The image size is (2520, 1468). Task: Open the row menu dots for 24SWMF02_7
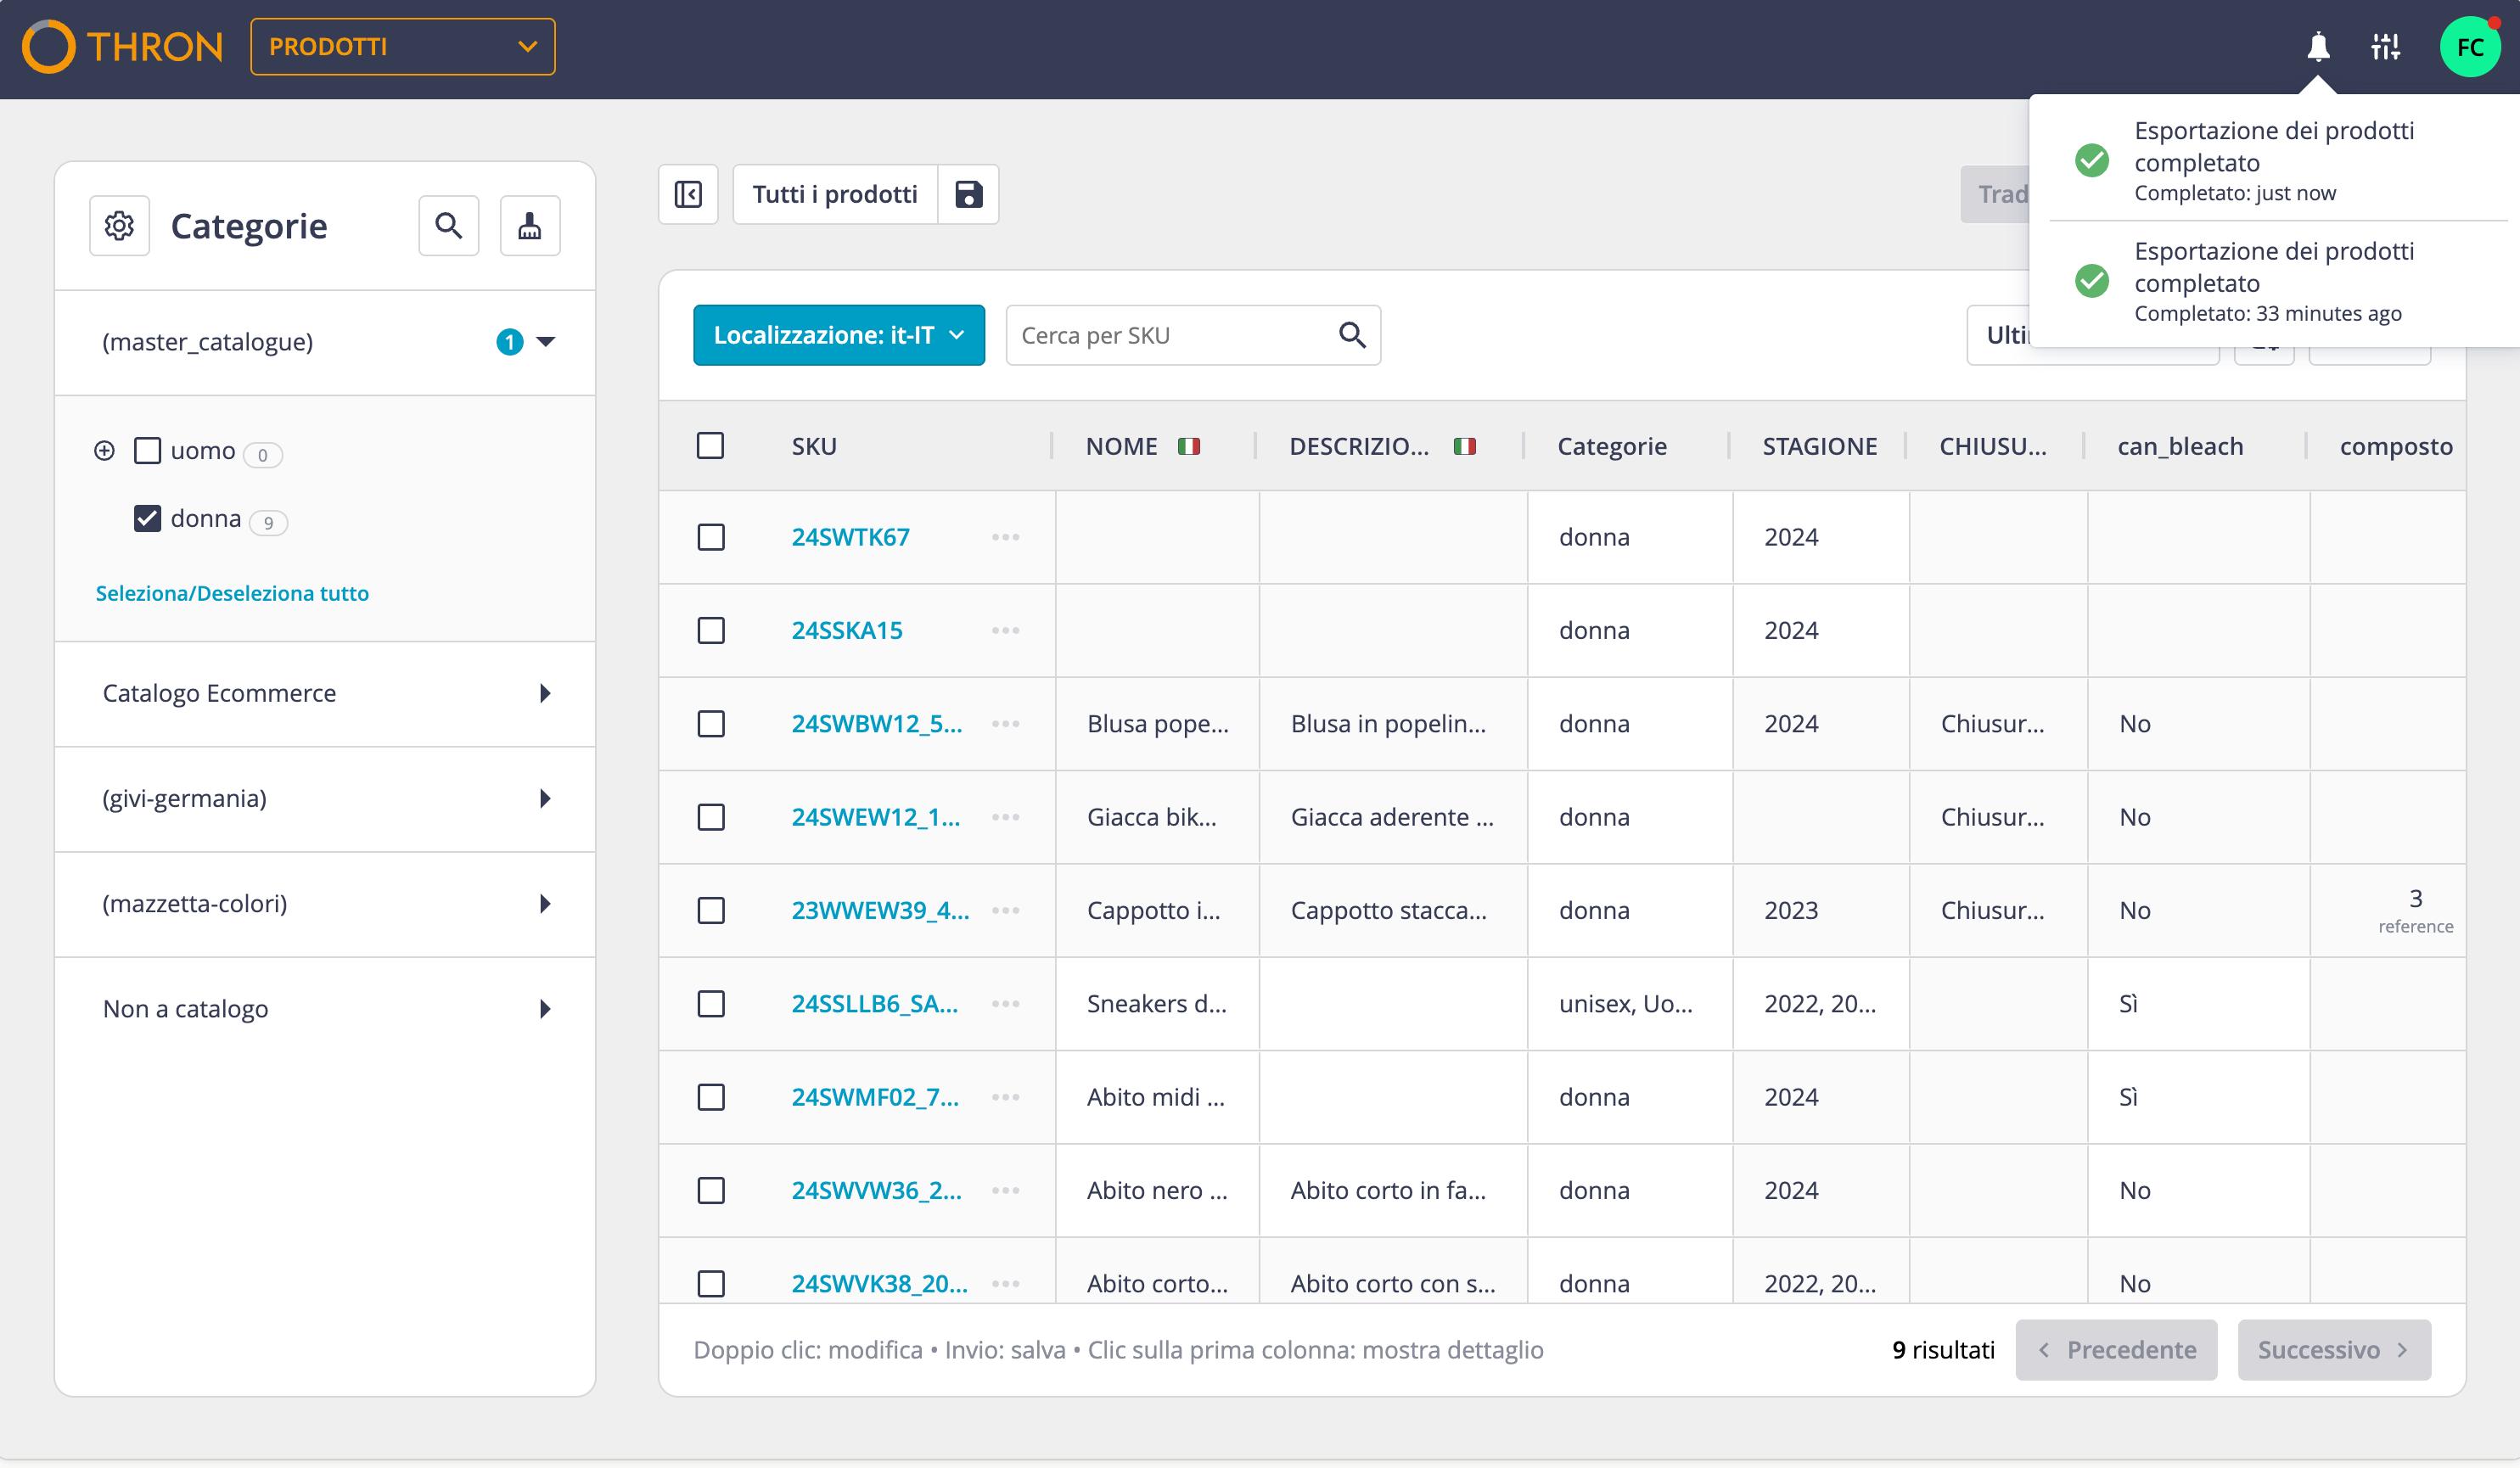[1005, 1097]
